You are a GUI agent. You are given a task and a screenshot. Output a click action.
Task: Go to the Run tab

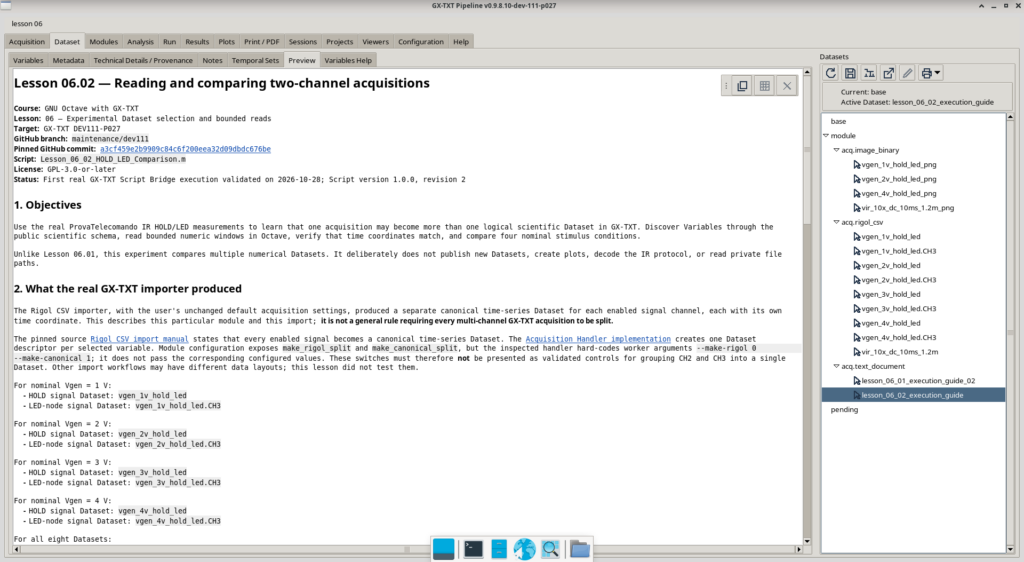(170, 42)
